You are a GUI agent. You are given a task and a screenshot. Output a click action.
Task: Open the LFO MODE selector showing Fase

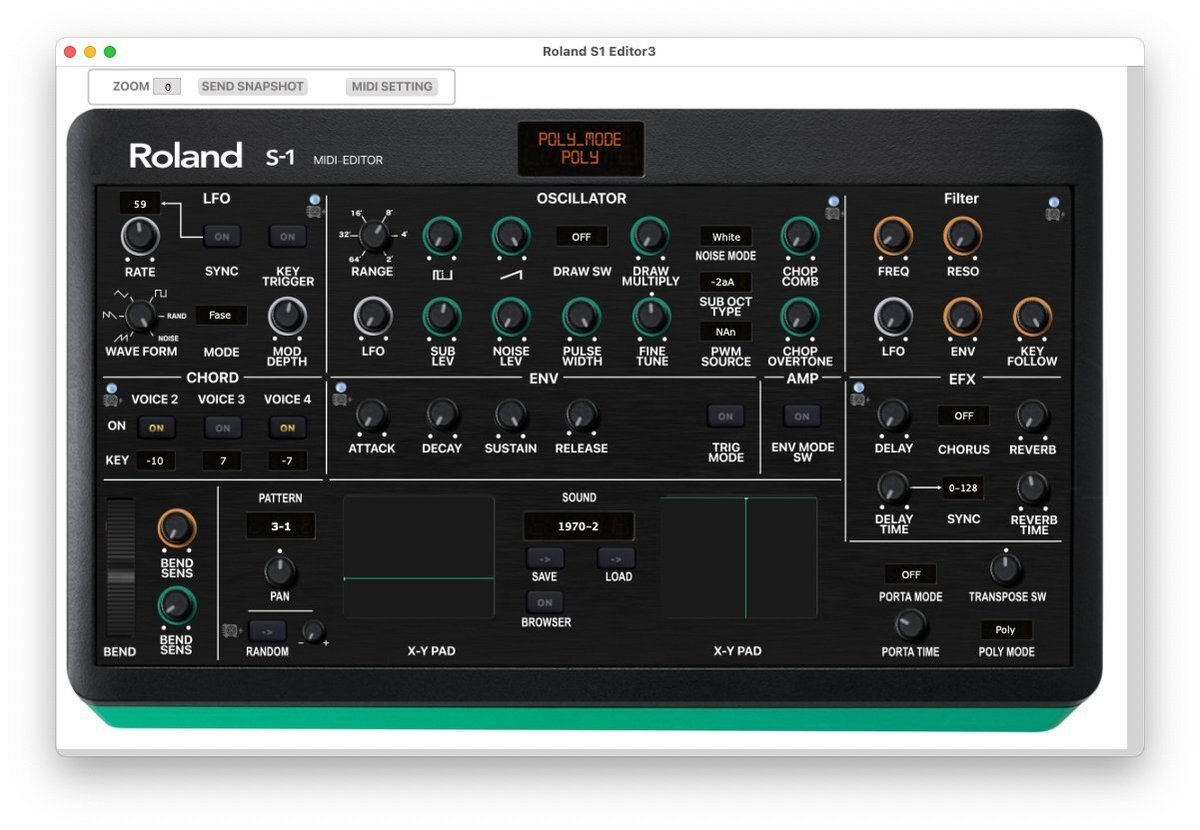[221, 315]
